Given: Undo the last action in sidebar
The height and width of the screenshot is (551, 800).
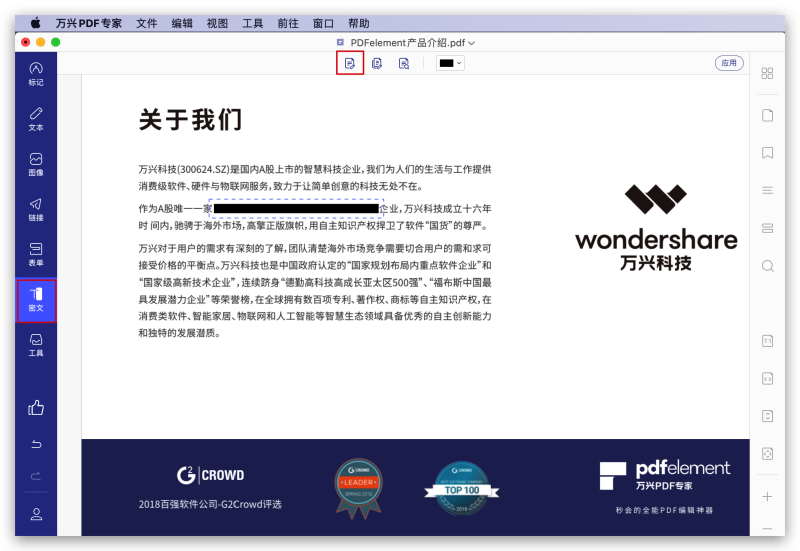Looking at the screenshot, I should (x=36, y=444).
